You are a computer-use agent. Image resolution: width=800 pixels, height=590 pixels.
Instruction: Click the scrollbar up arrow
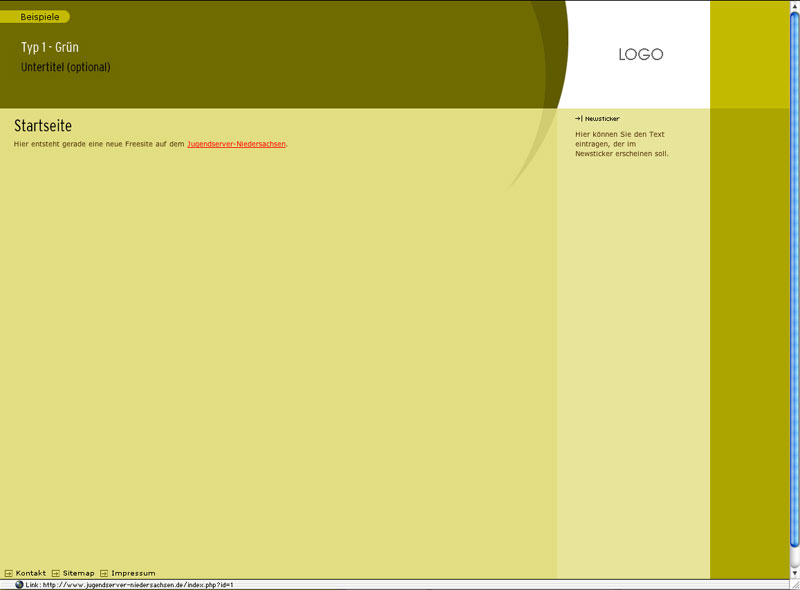(795, 5)
